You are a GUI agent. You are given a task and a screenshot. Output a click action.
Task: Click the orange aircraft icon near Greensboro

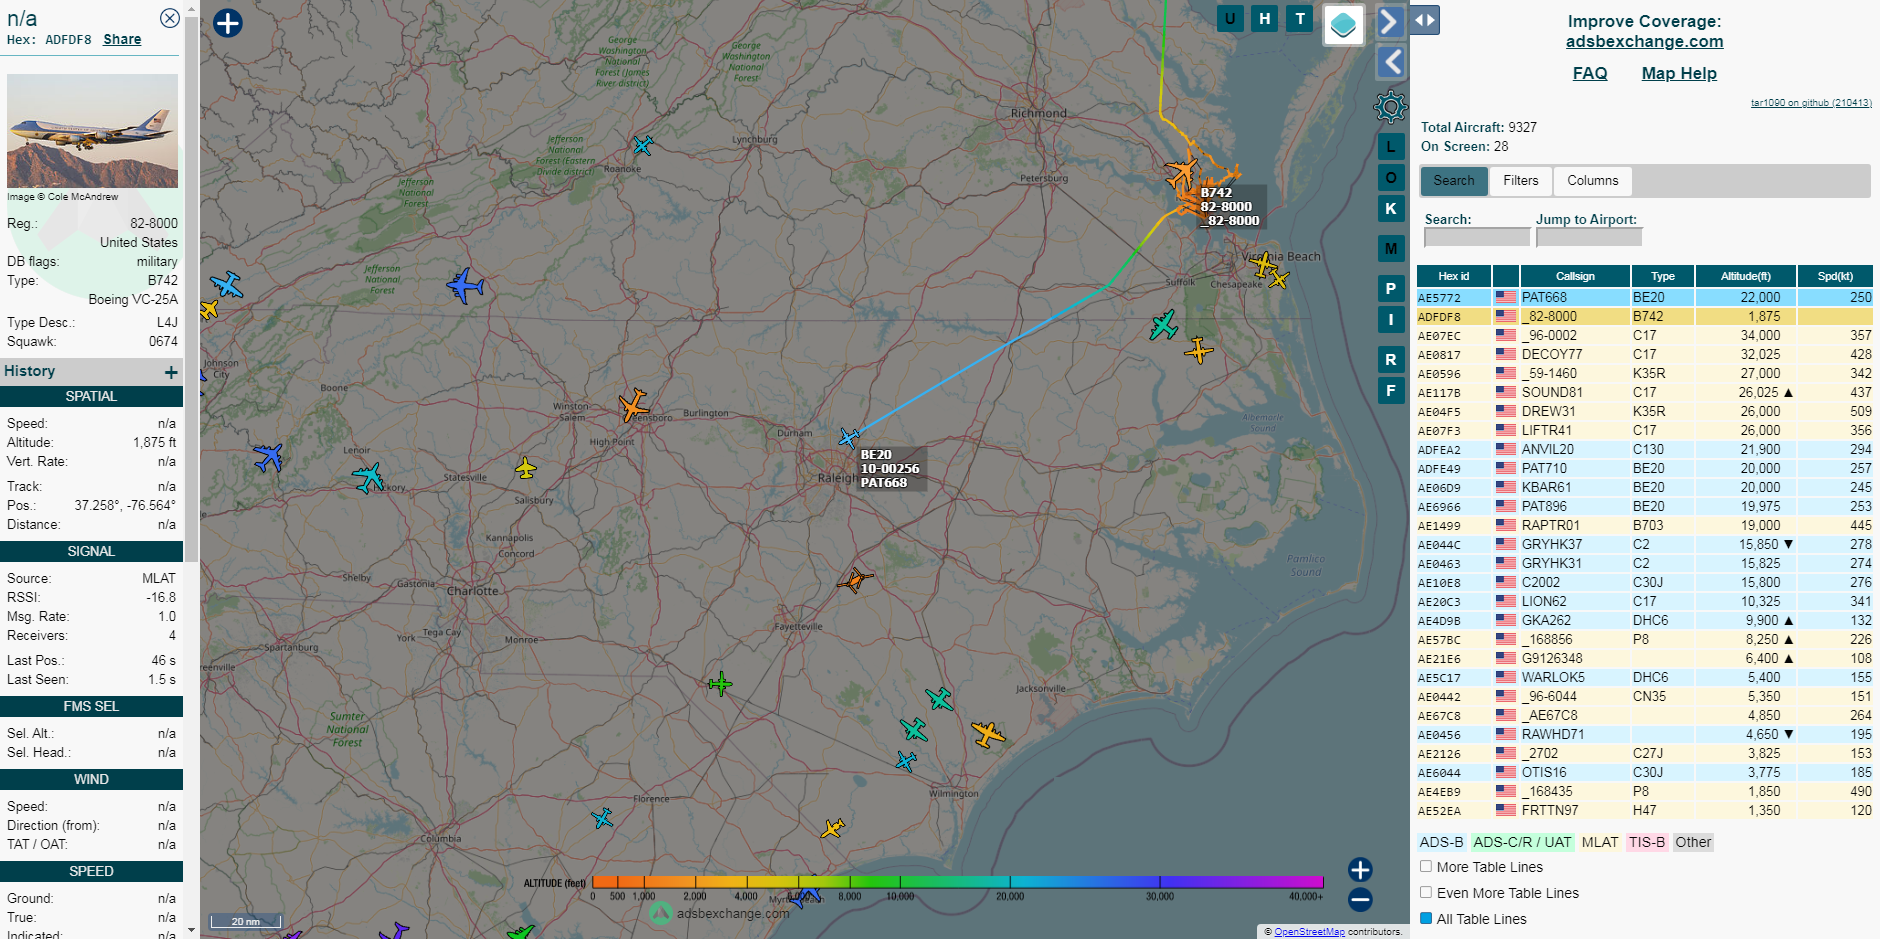point(632,405)
